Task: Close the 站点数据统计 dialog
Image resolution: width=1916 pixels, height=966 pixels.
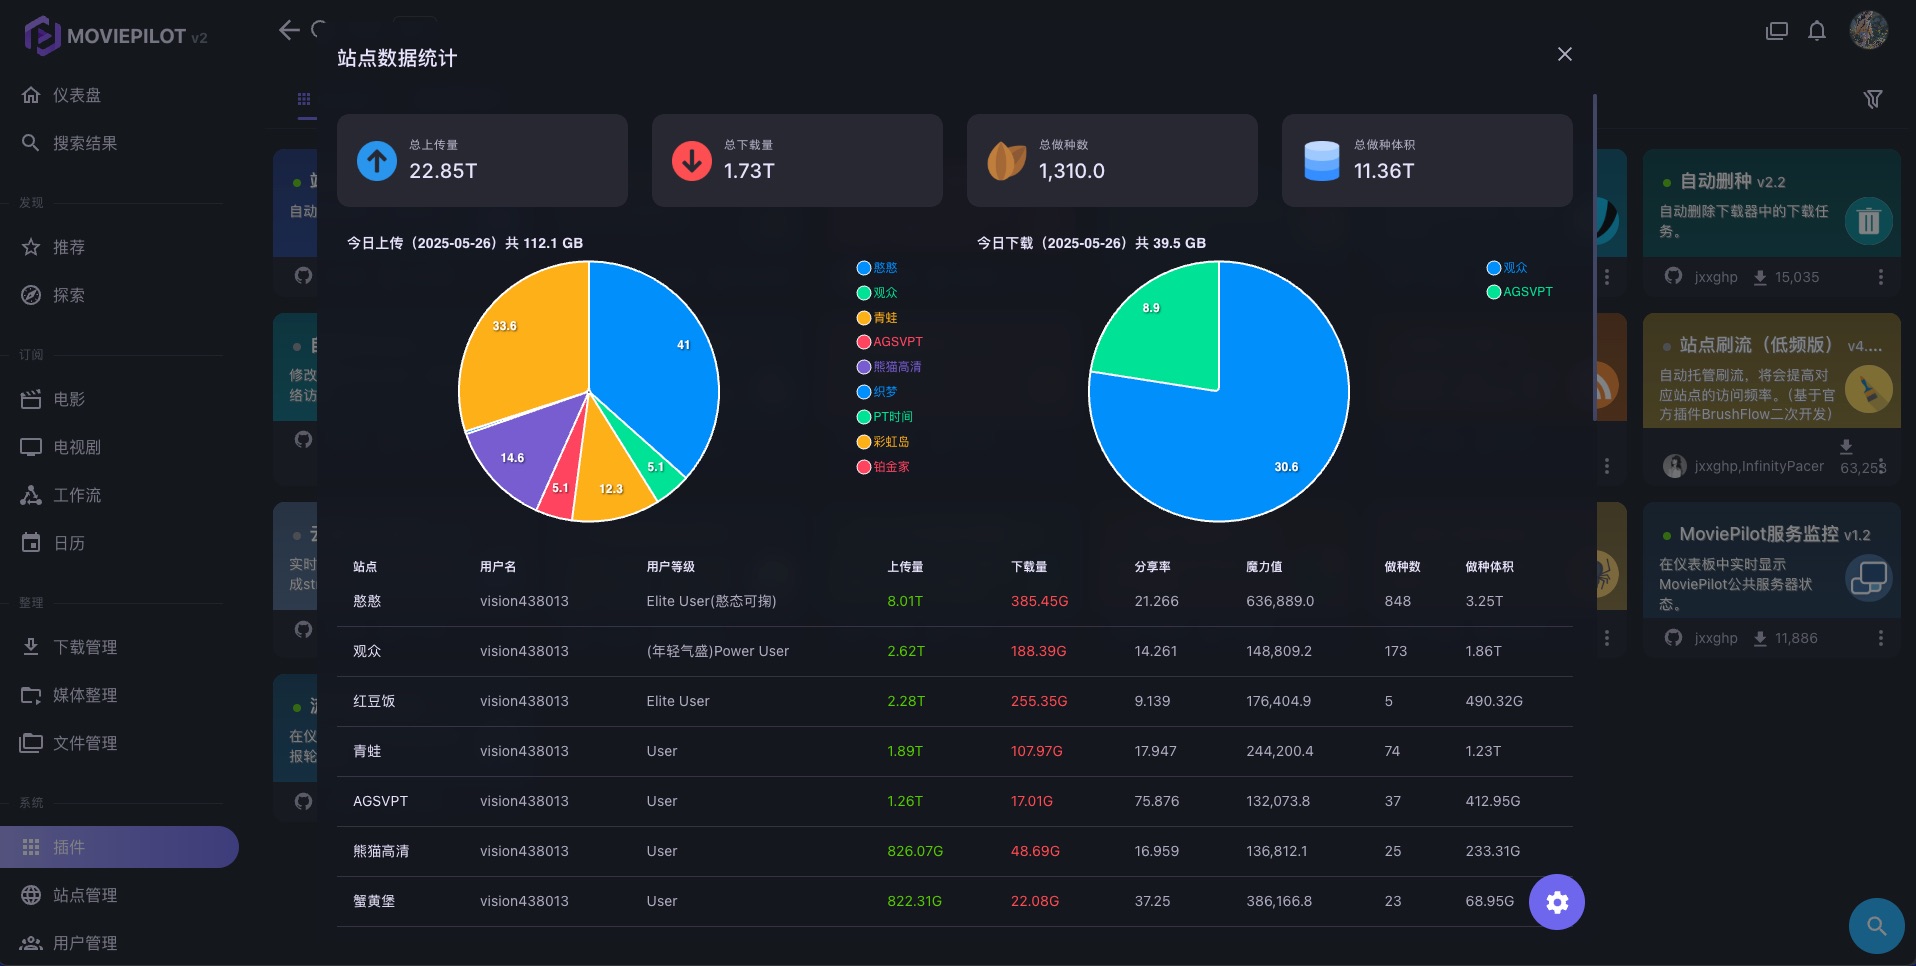Action: (1565, 54)
